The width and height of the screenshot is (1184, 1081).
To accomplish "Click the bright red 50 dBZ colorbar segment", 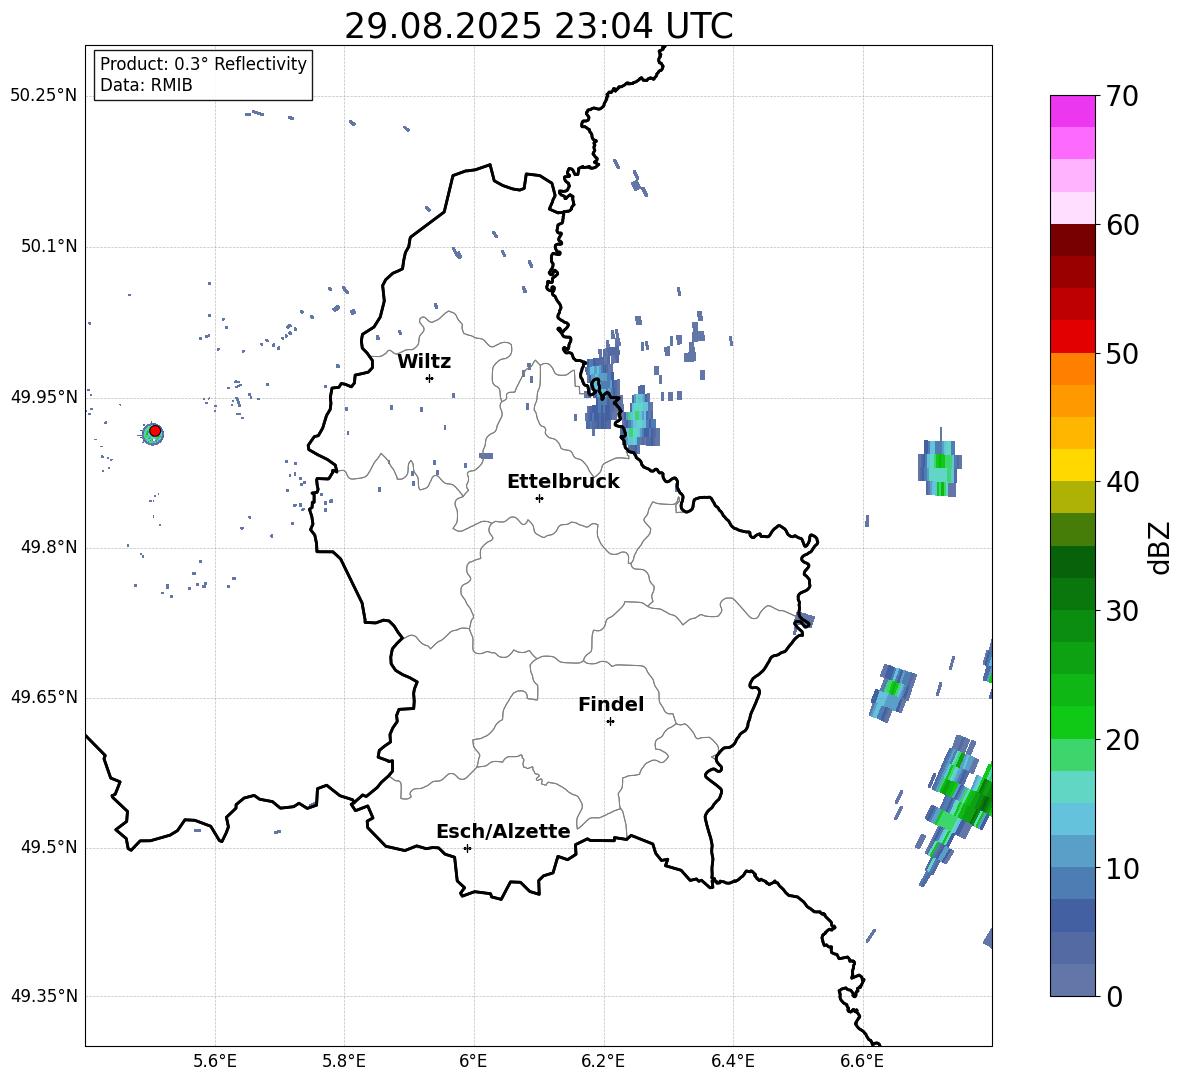I will (x=1073, y=337).
